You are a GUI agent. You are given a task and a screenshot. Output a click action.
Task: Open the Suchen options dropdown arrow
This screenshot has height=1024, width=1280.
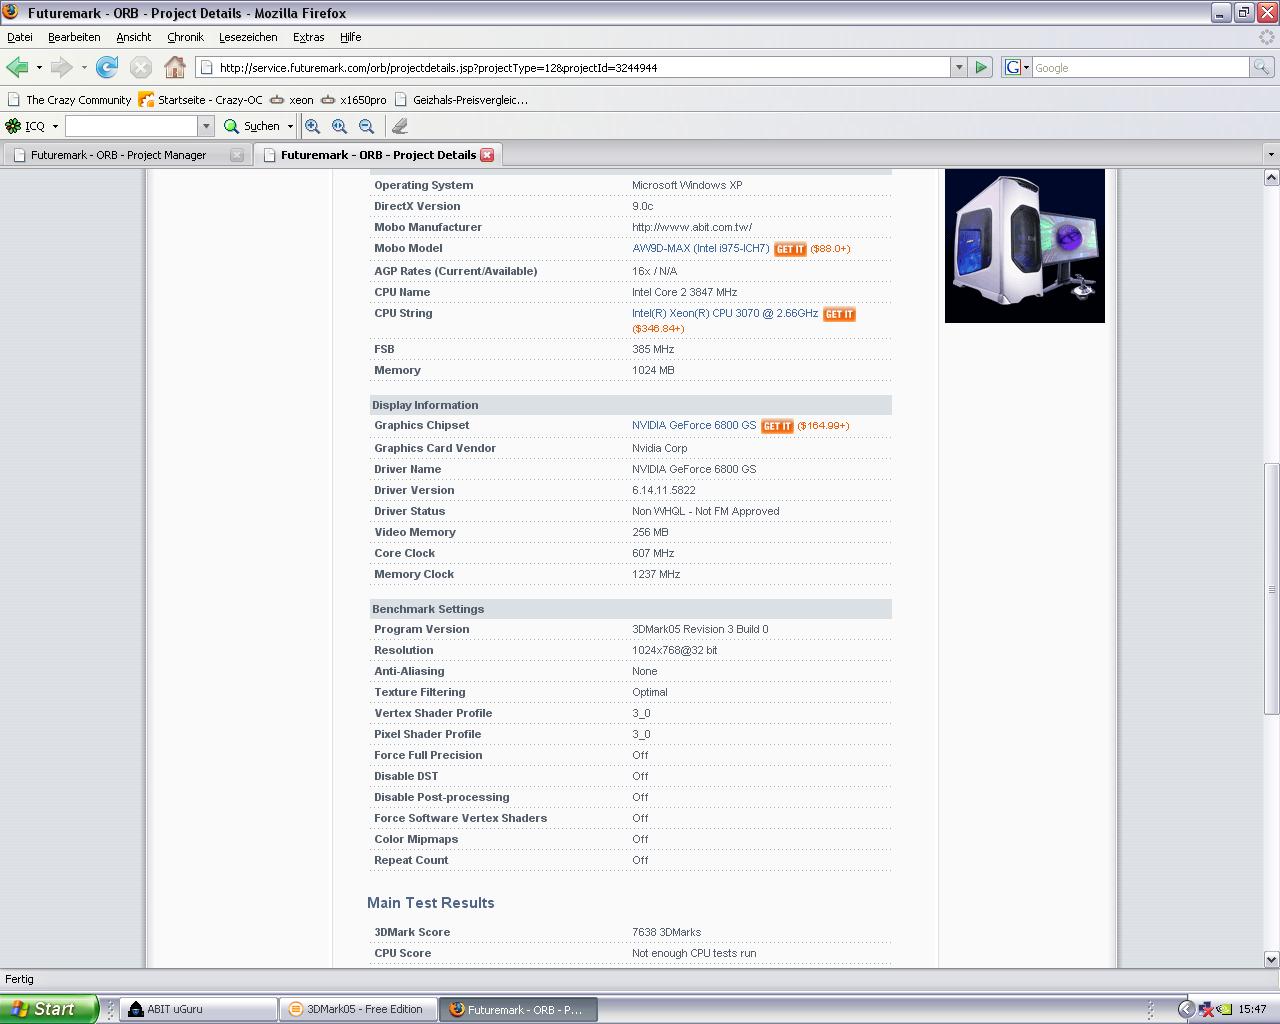[290, 126]
